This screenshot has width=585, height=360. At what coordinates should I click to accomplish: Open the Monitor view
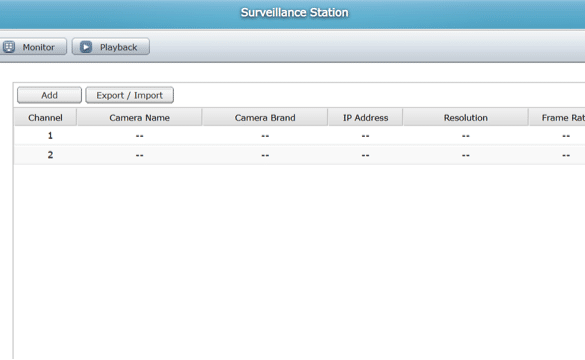[x=33, y=47]
